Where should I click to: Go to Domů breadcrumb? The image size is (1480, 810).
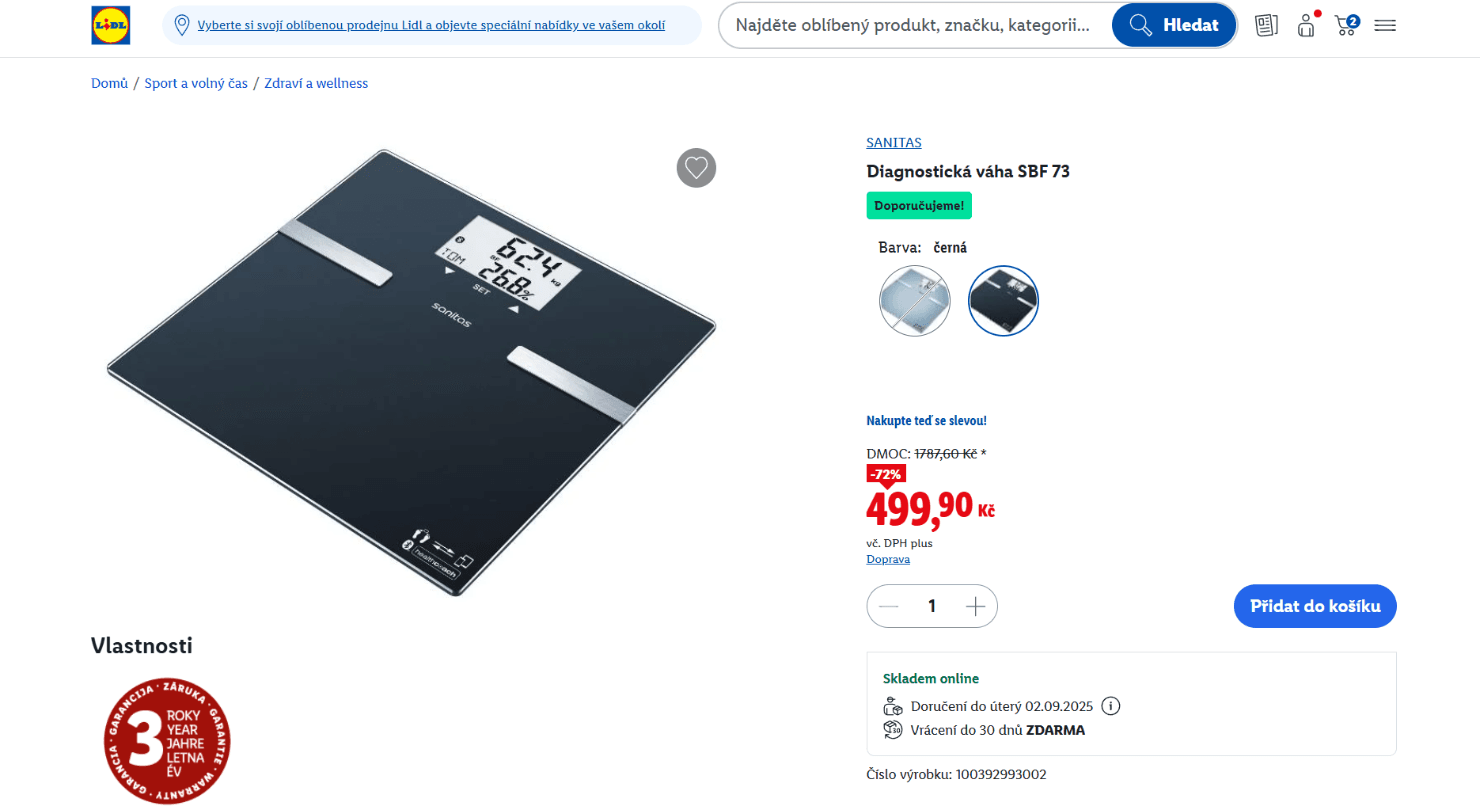(x=110, y=83)
